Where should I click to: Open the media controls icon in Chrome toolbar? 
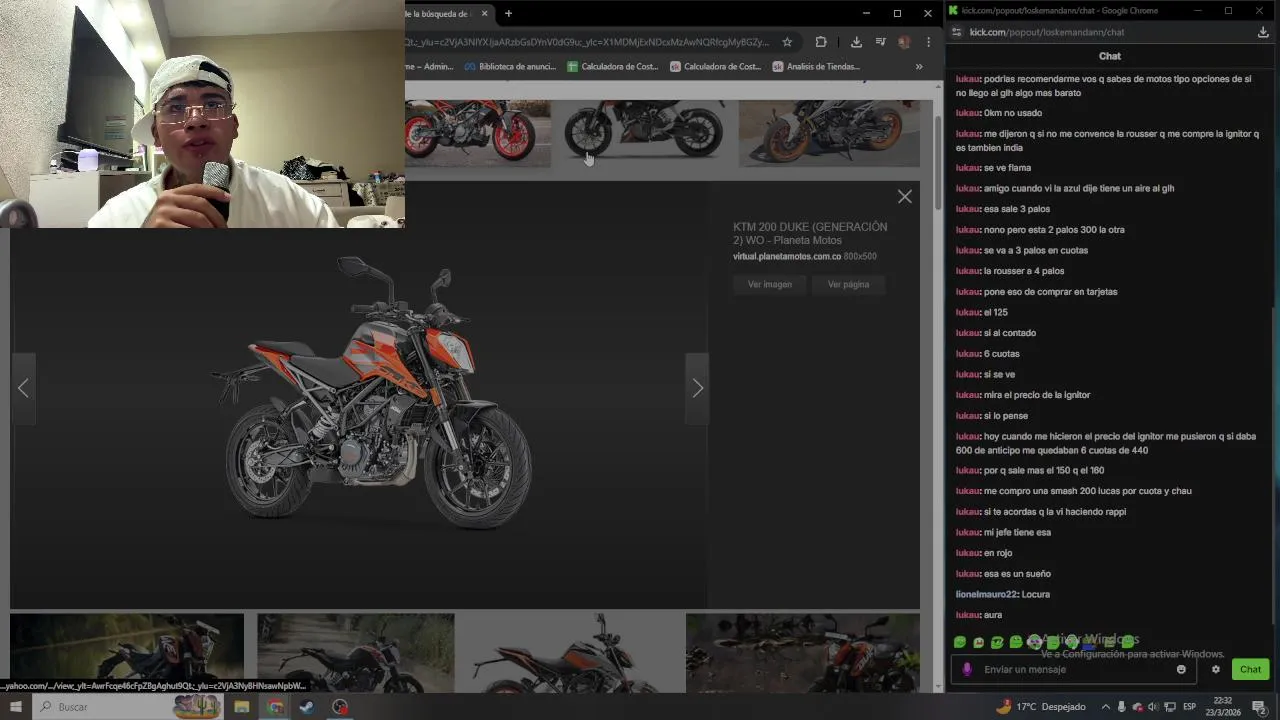[880, 42]
